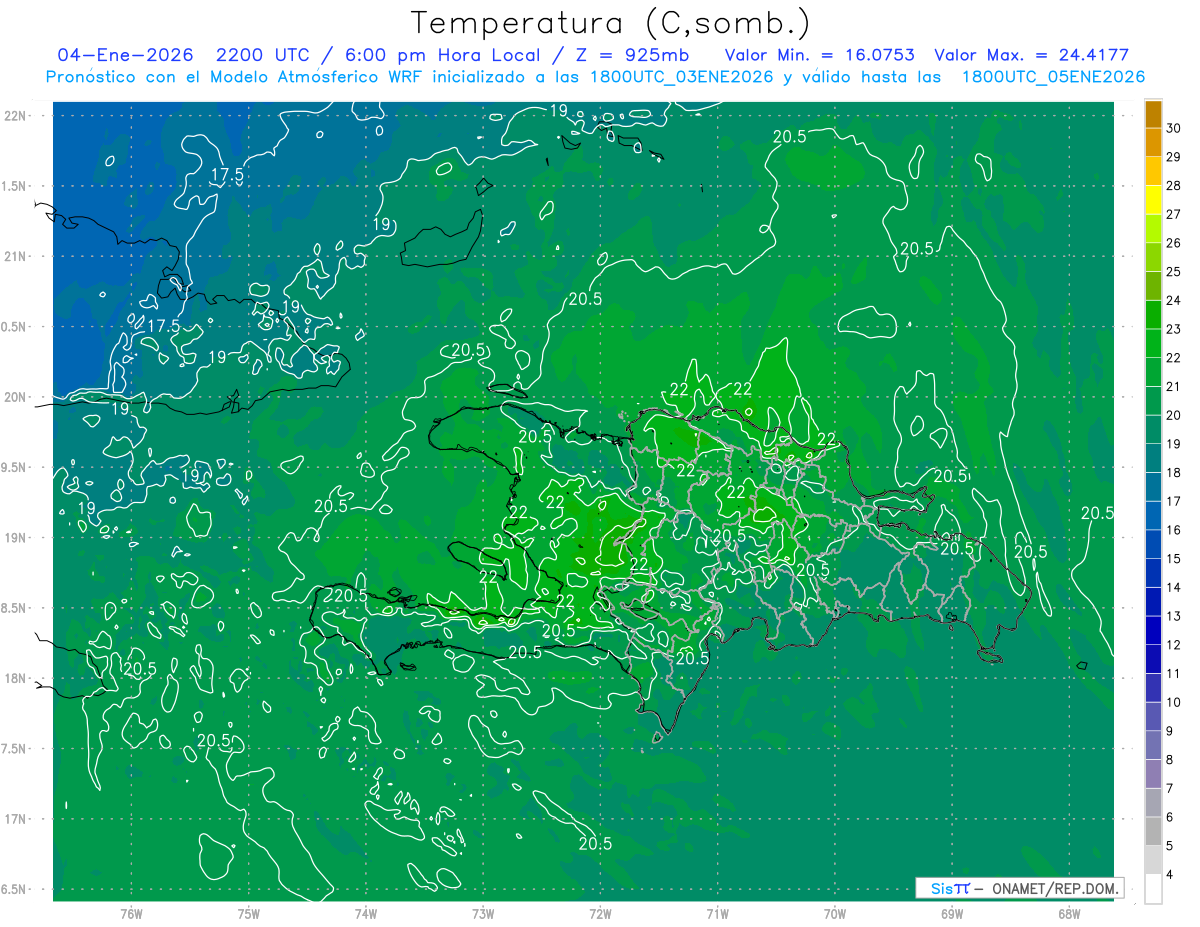Viewport: 1200px width, 927px height.
Task: Click color scale label "23"
Action: click(x=1174, y=329)
